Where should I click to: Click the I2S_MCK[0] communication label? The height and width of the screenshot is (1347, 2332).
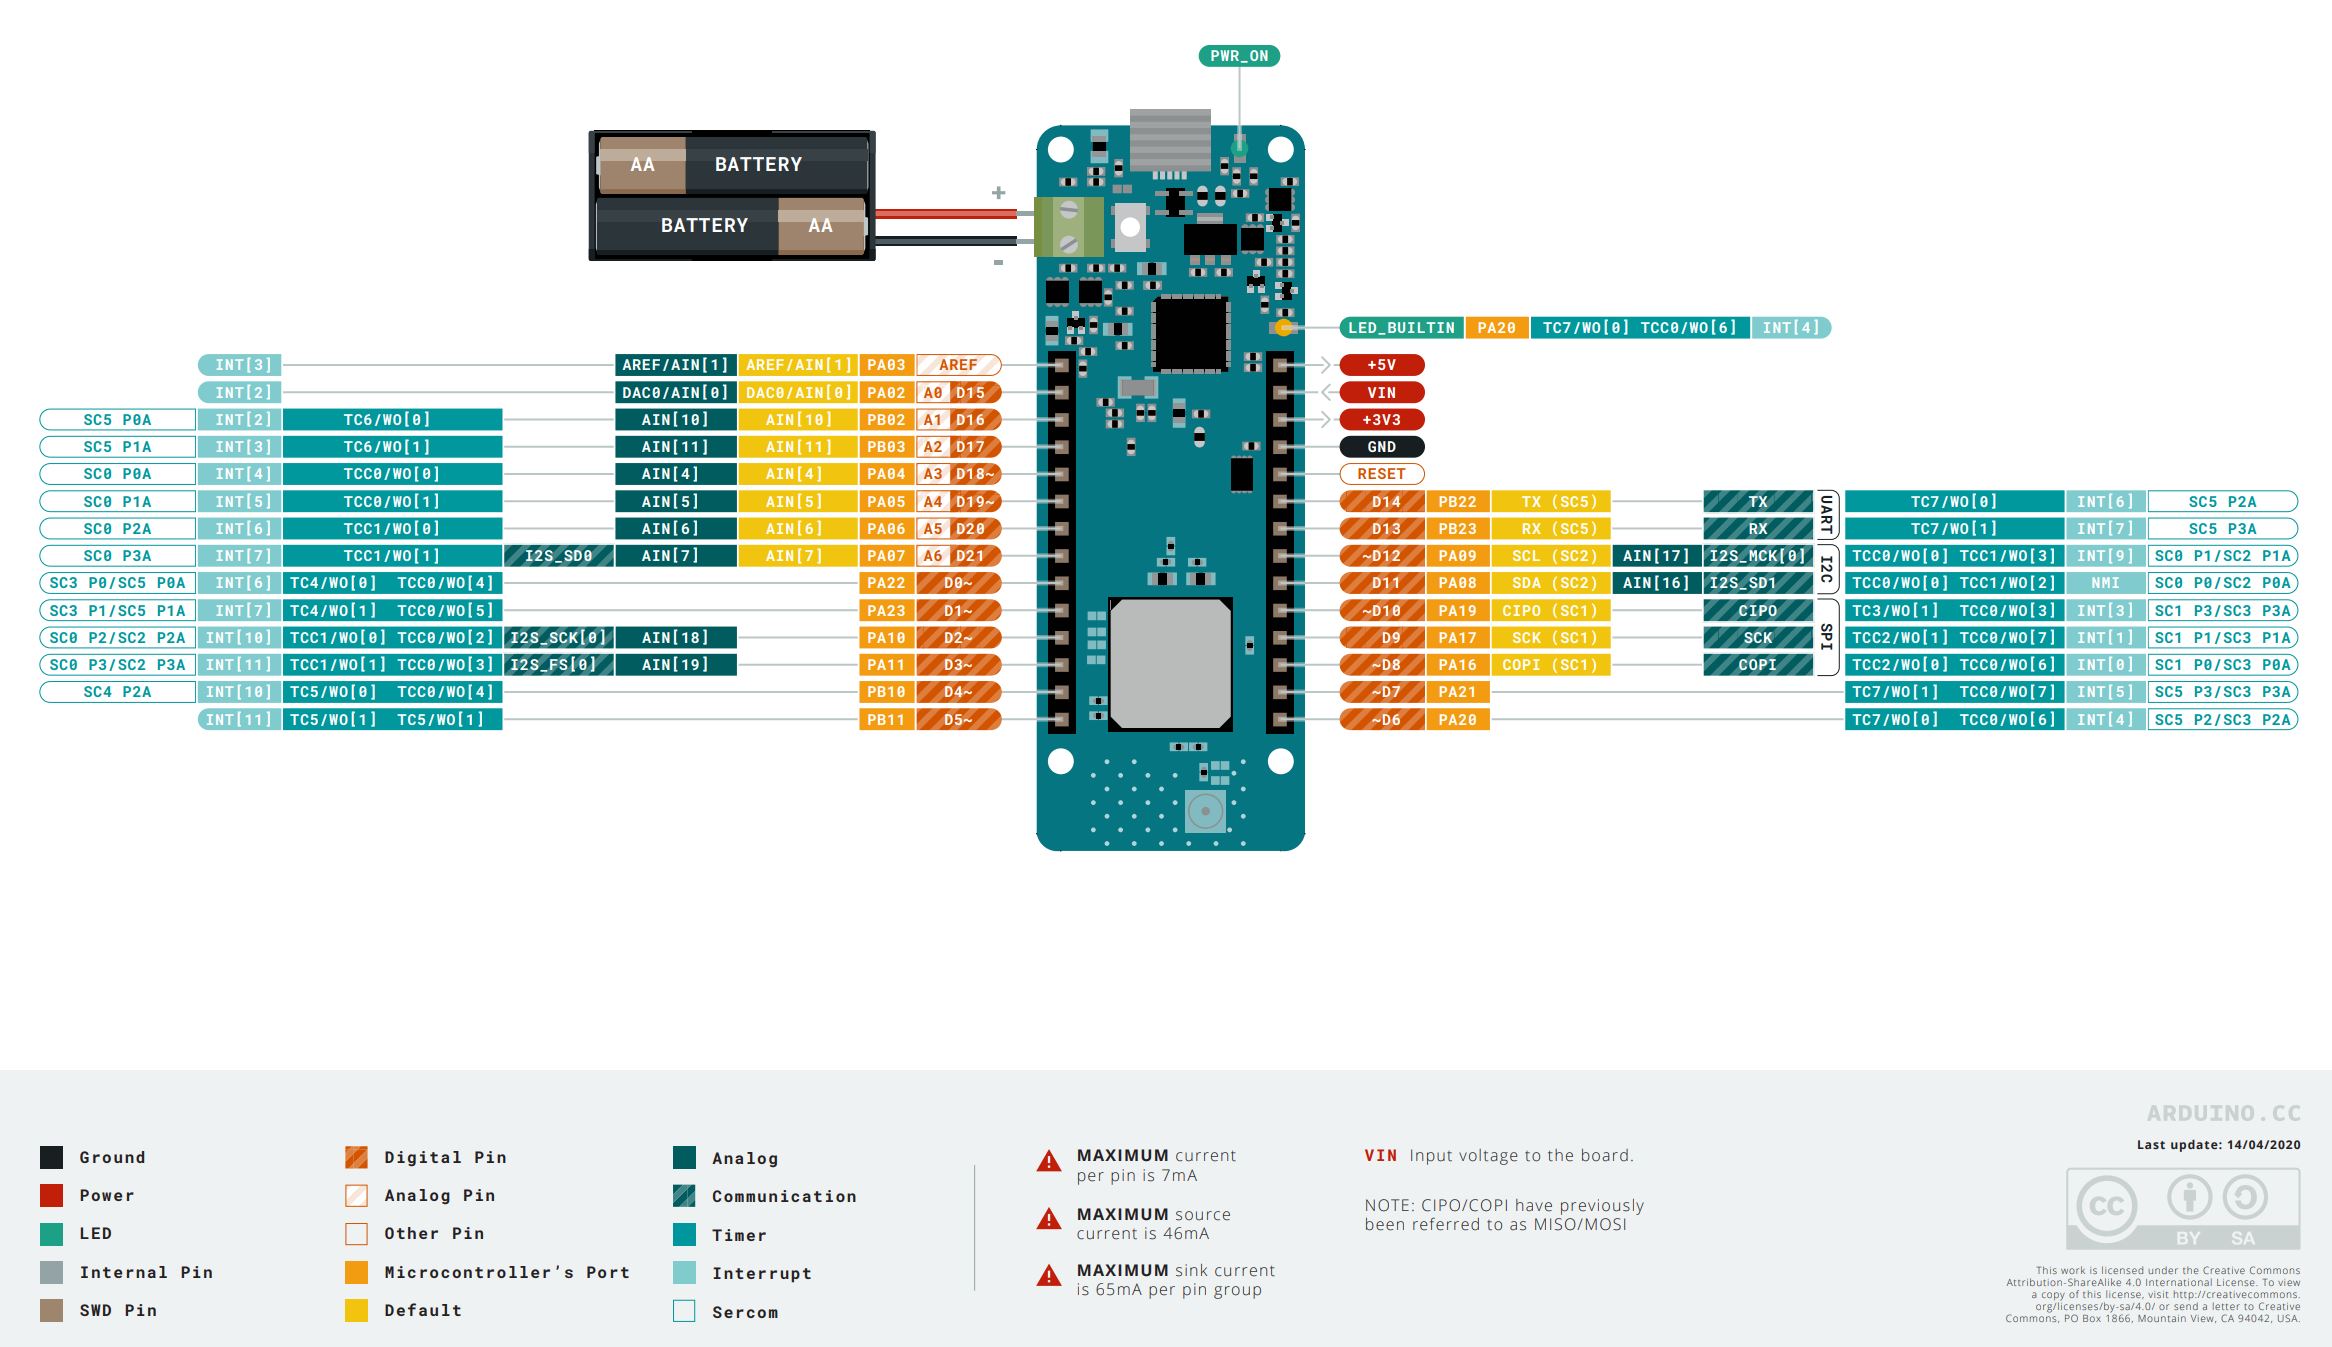(1758, 556)
